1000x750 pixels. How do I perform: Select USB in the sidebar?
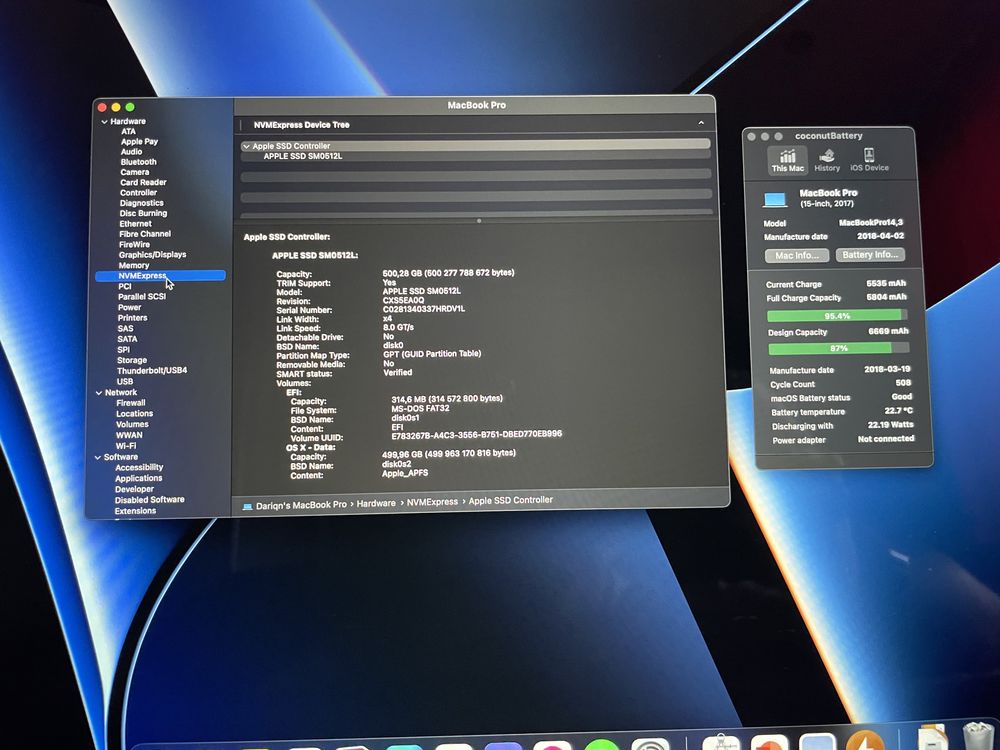pos(124,381)
